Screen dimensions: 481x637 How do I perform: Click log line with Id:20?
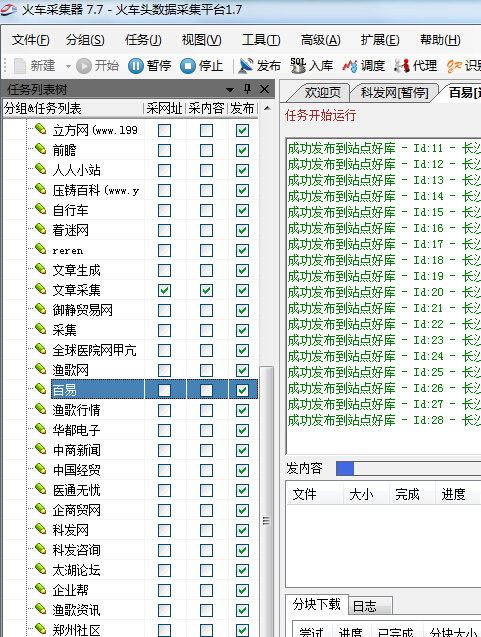coord(384,292)
